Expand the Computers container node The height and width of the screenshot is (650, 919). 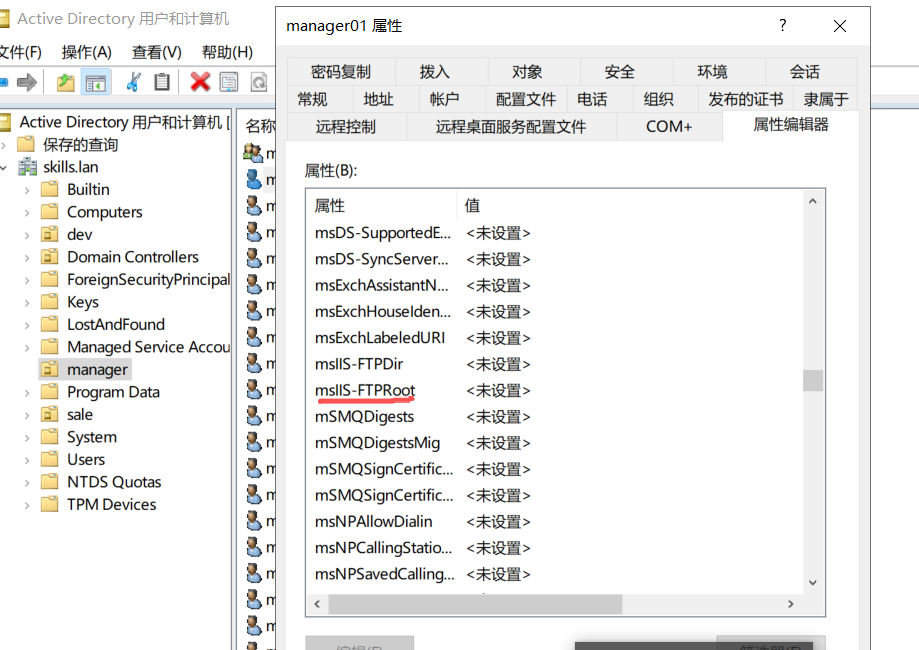tap(27, 212)
